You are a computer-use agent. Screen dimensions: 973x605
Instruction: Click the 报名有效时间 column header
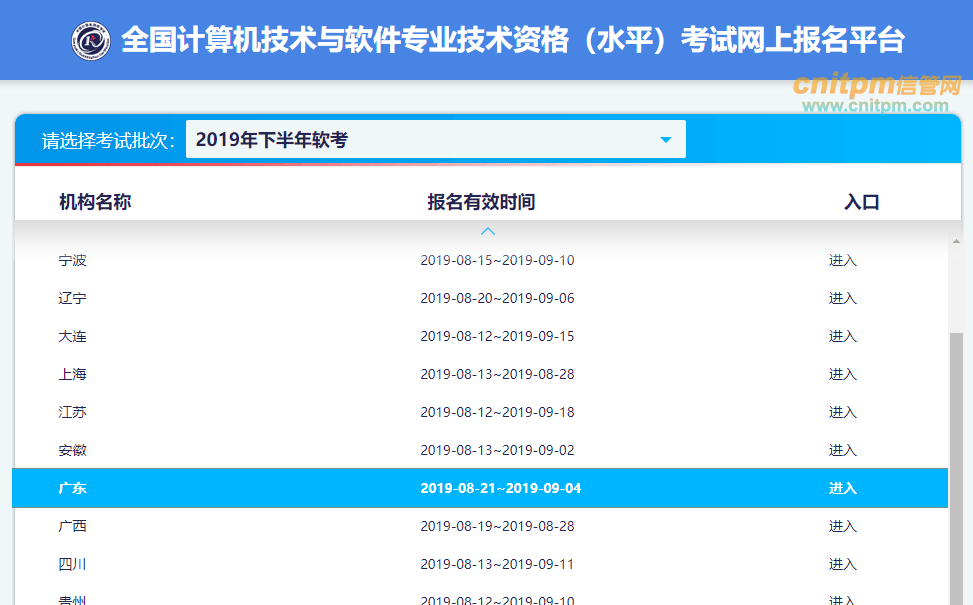(x=481, y=202)
